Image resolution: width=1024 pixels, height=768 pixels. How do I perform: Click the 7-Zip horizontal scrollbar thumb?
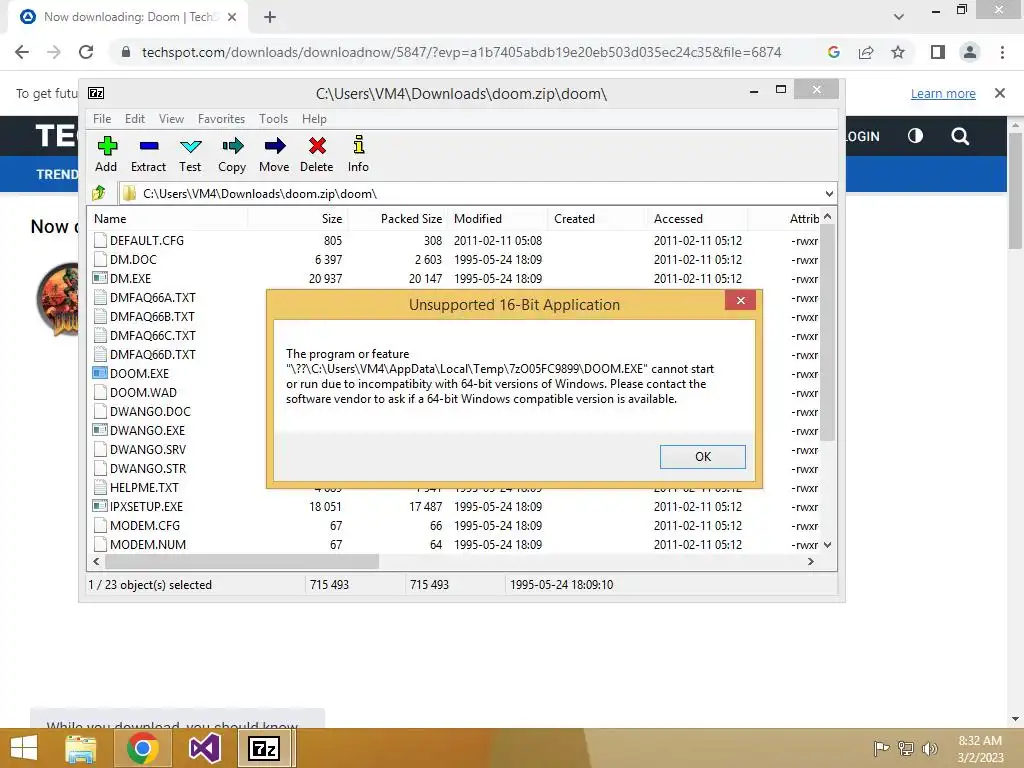click(242, 562)
